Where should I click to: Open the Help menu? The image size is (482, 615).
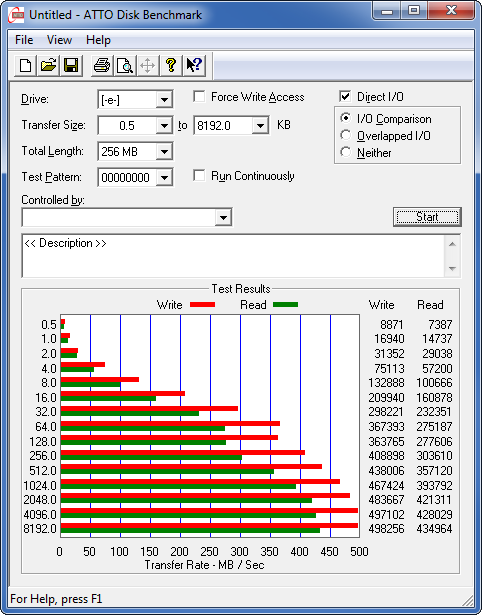coord(98,40)
